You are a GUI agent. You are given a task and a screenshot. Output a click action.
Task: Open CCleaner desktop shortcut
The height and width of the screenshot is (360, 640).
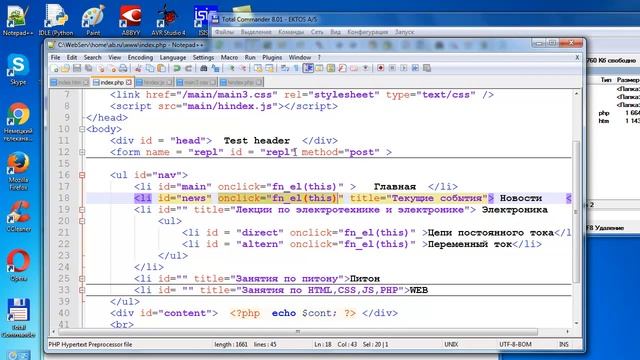coord(18,216)
